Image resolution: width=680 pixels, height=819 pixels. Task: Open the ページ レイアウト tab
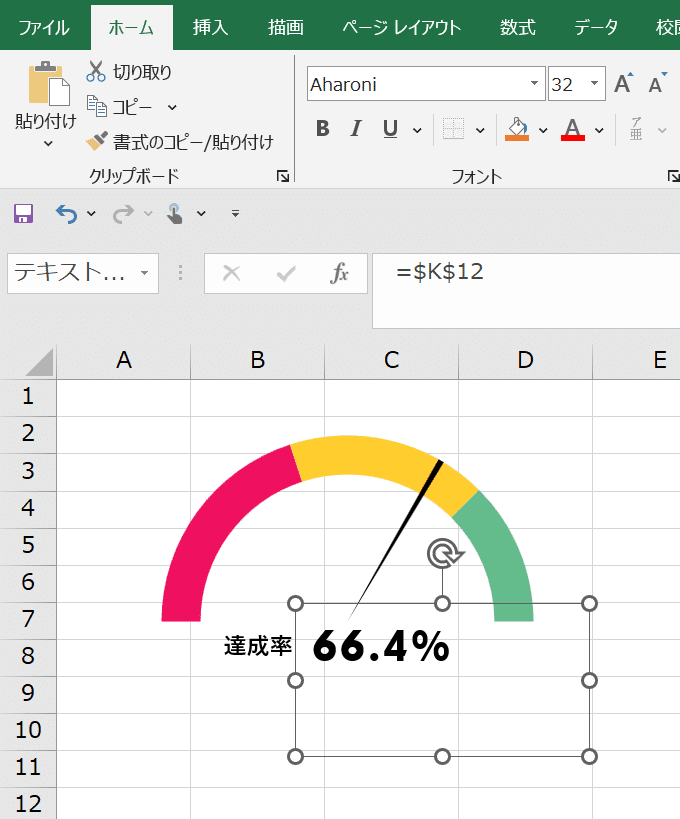(402, 28)
